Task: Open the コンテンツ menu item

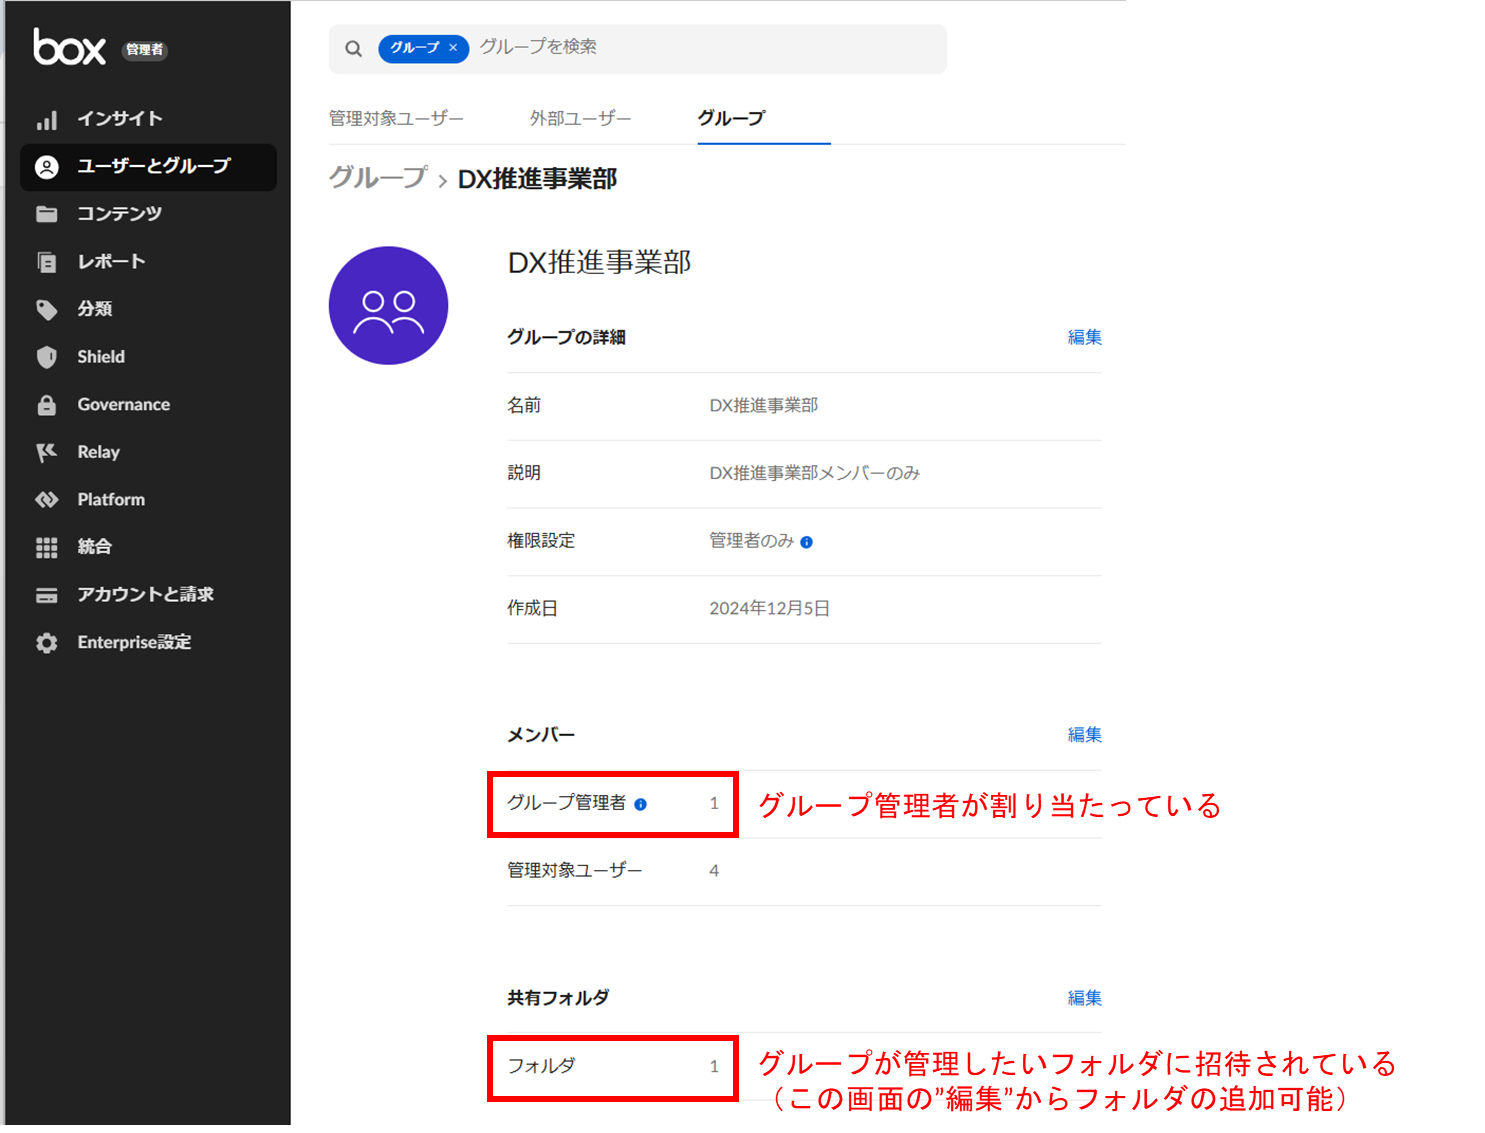Action: [x=148, y=214]
